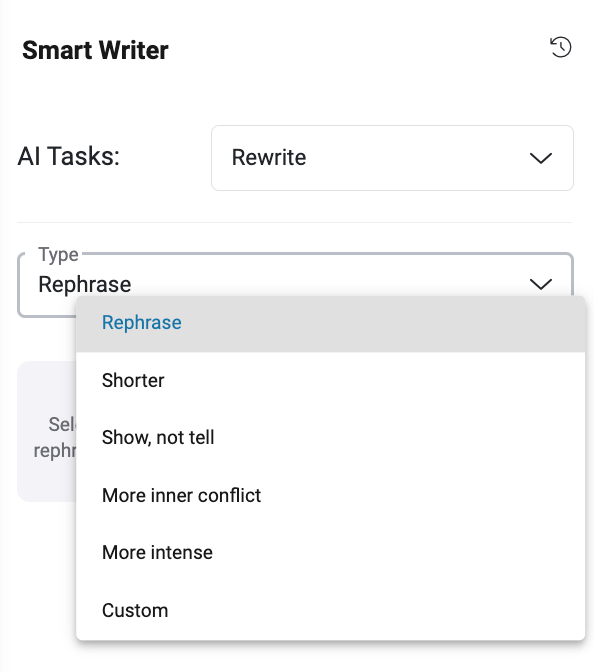
Task: Open the Smart Writer history icon
Action: [x=561, y=47]
